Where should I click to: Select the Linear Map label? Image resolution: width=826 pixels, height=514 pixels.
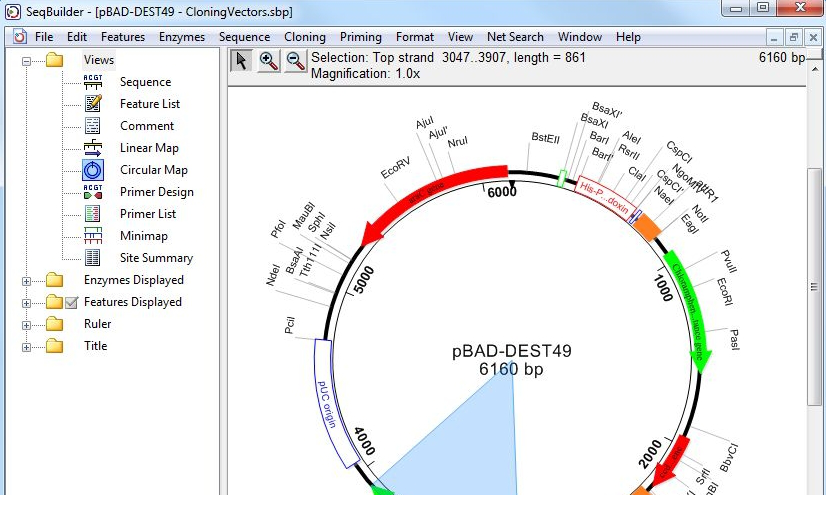tap(149, 148)
